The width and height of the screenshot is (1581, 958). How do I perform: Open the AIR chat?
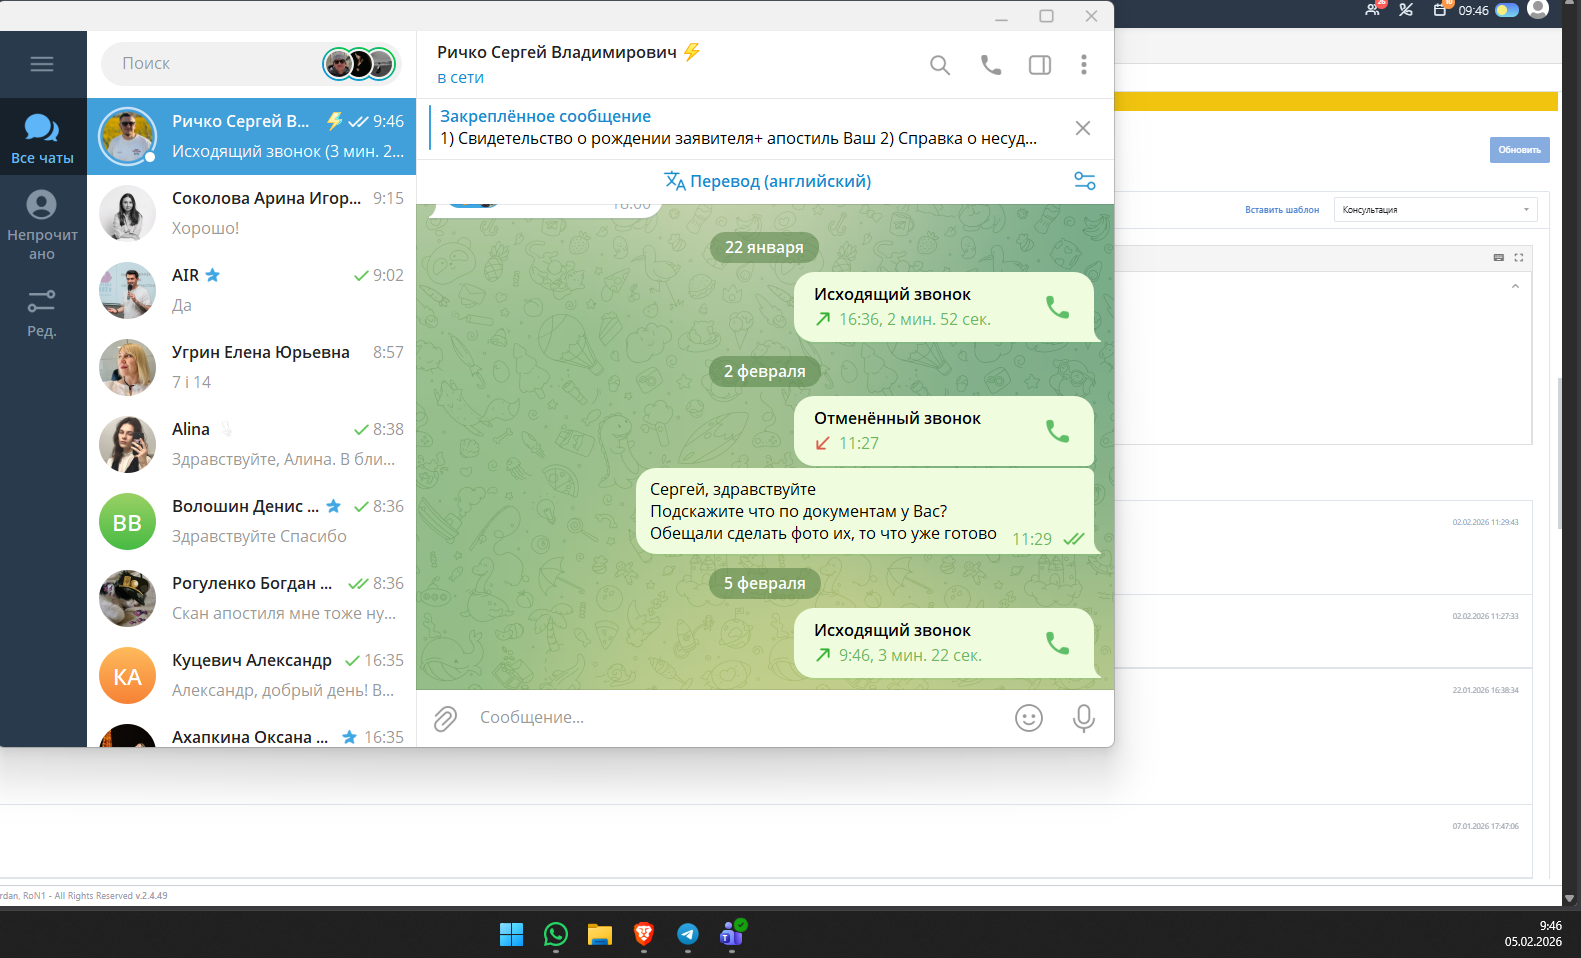coord(251,290)
